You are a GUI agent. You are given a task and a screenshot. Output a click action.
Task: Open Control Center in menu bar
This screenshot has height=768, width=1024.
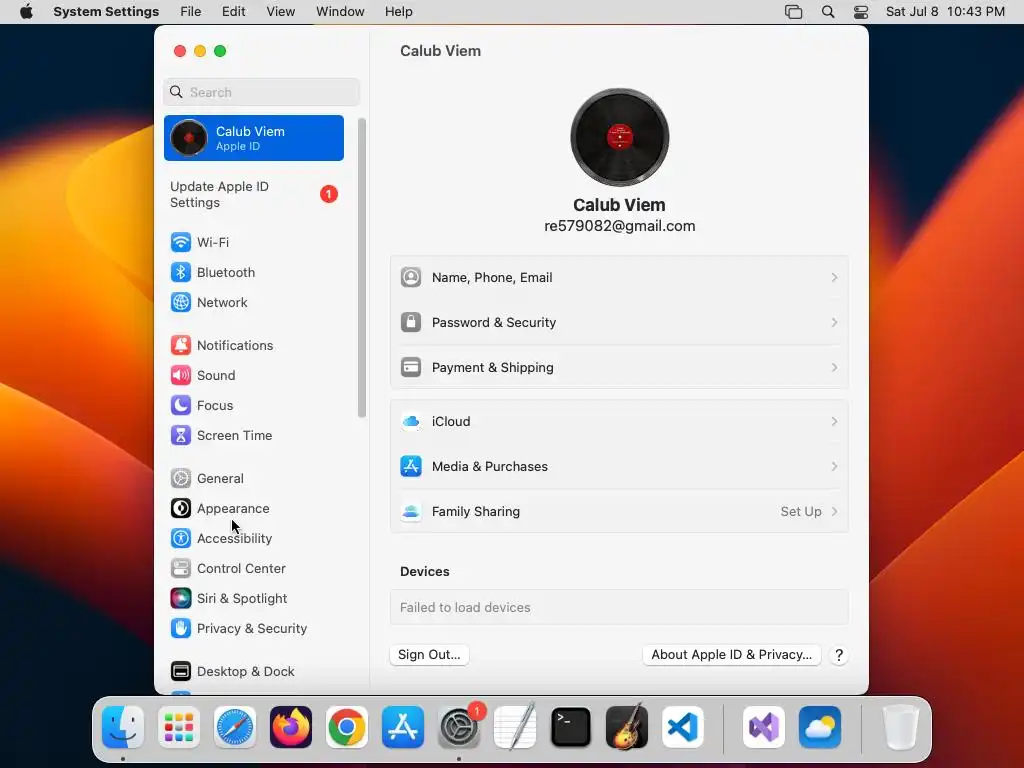(861, 12)
